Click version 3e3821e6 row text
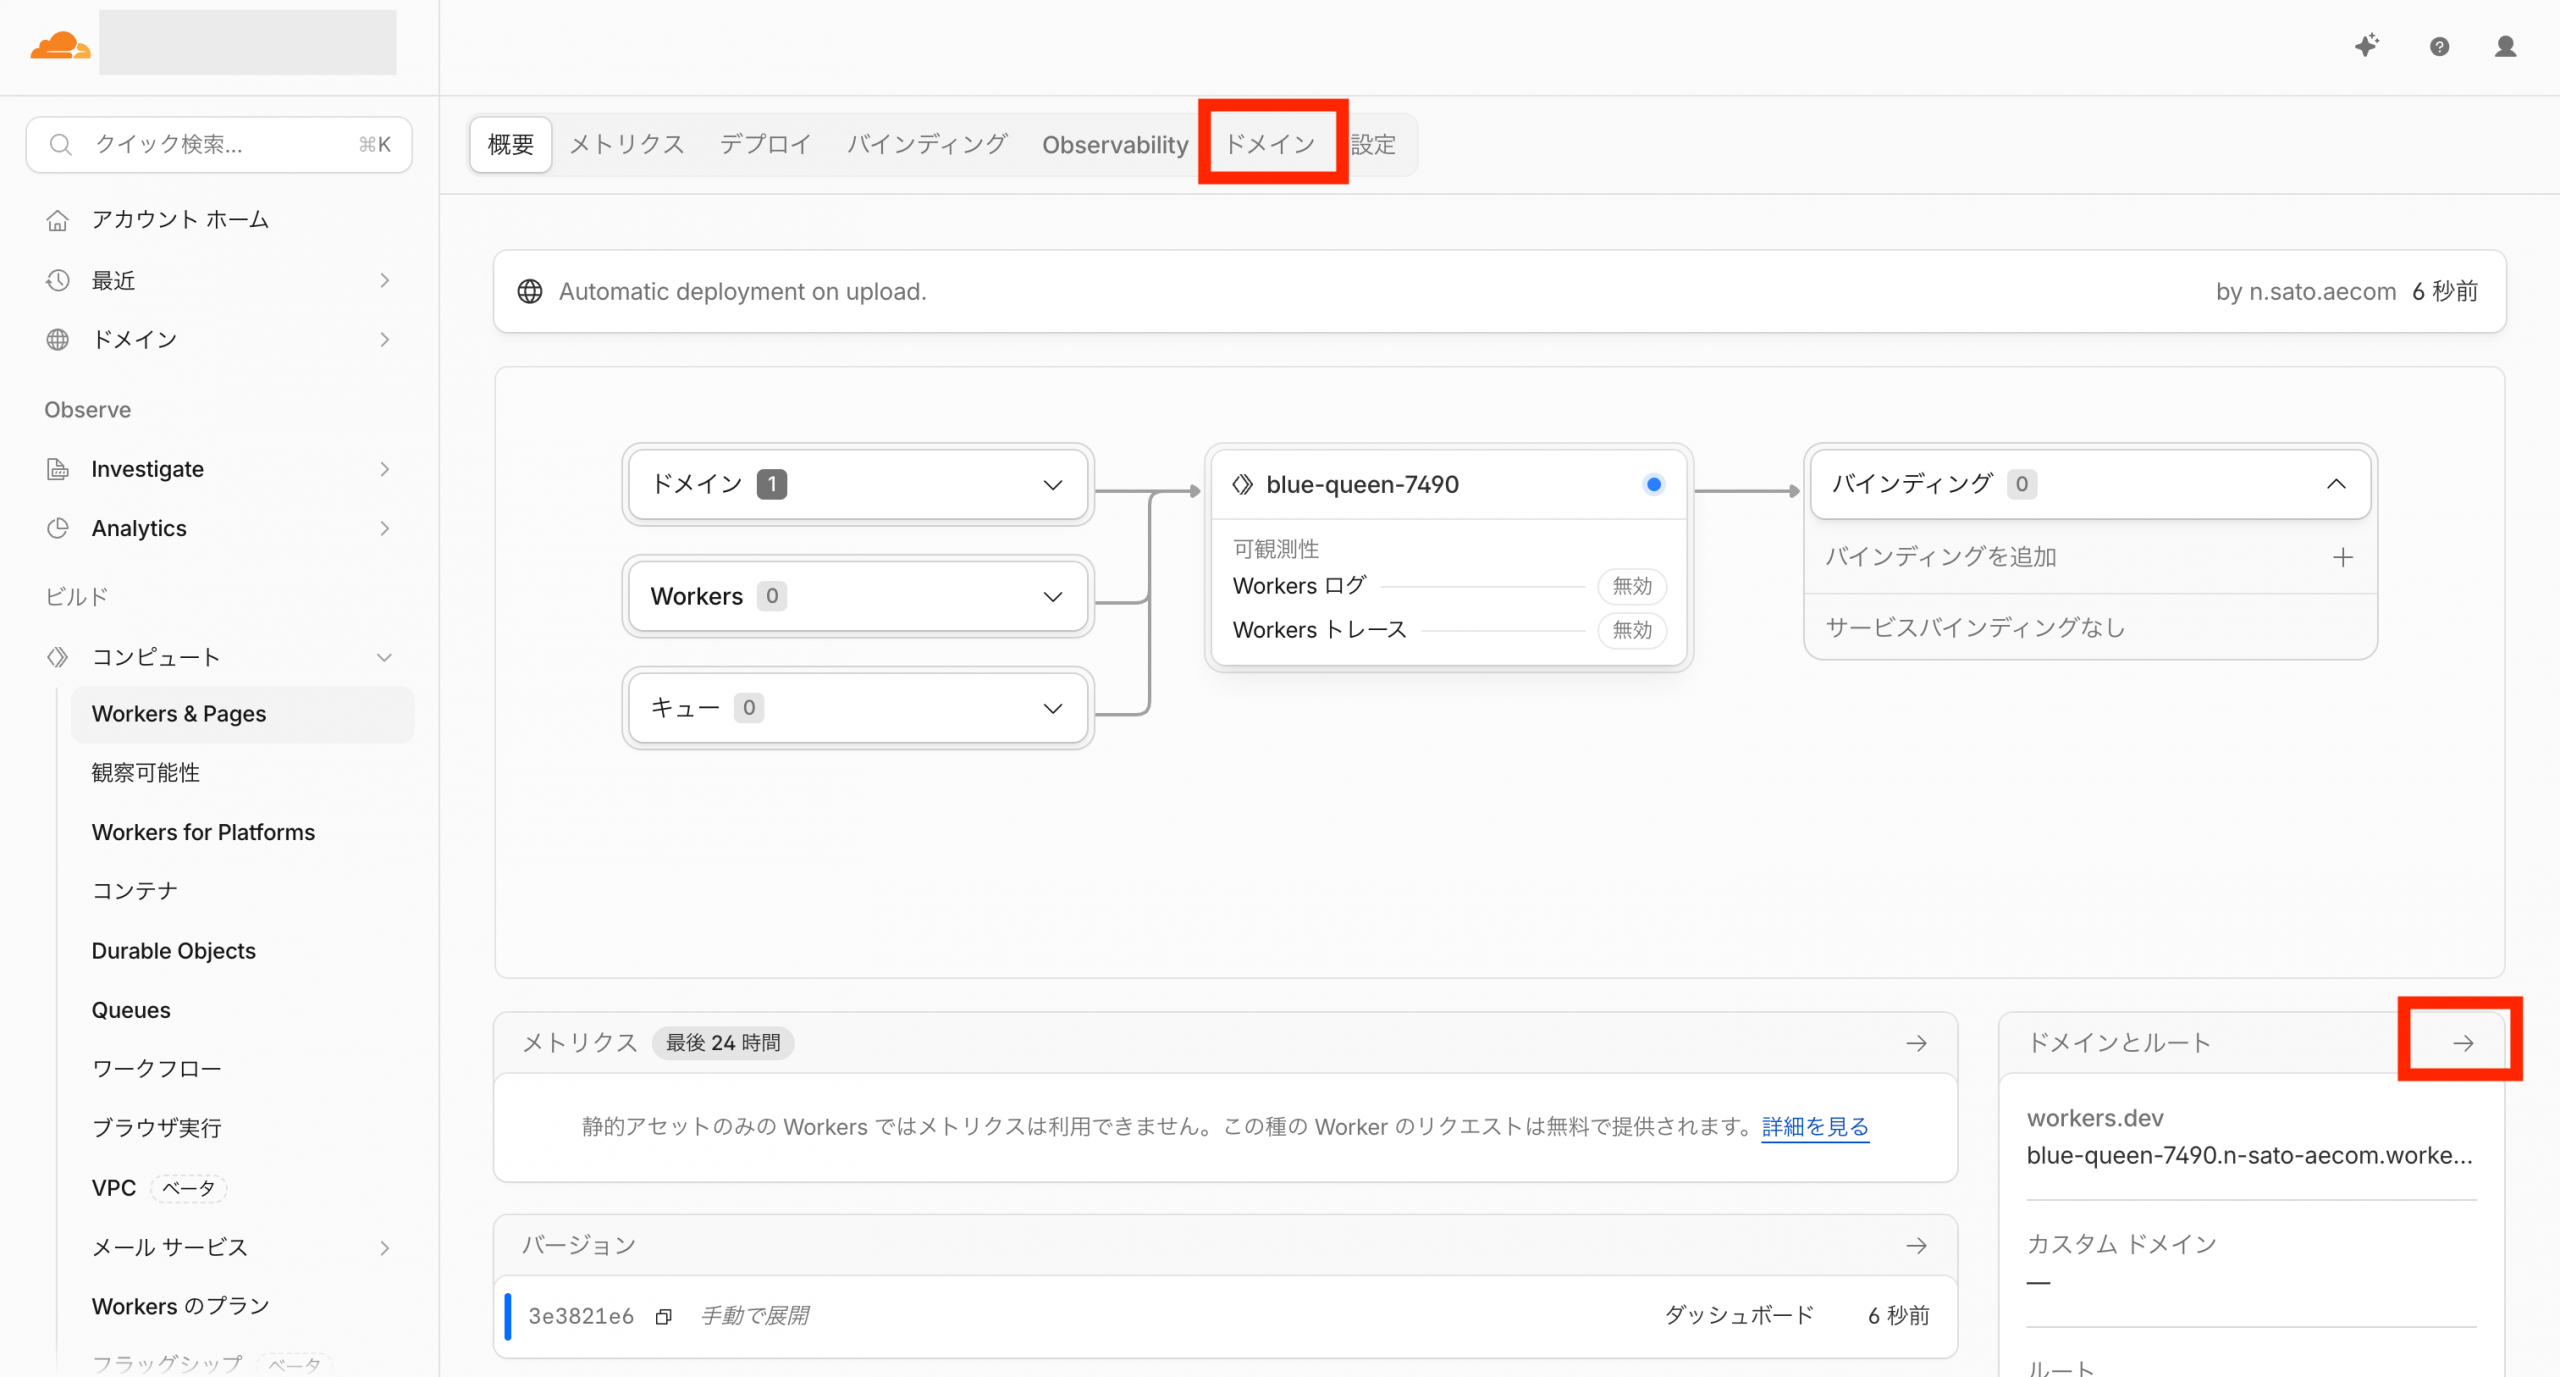 [581, 1317]
